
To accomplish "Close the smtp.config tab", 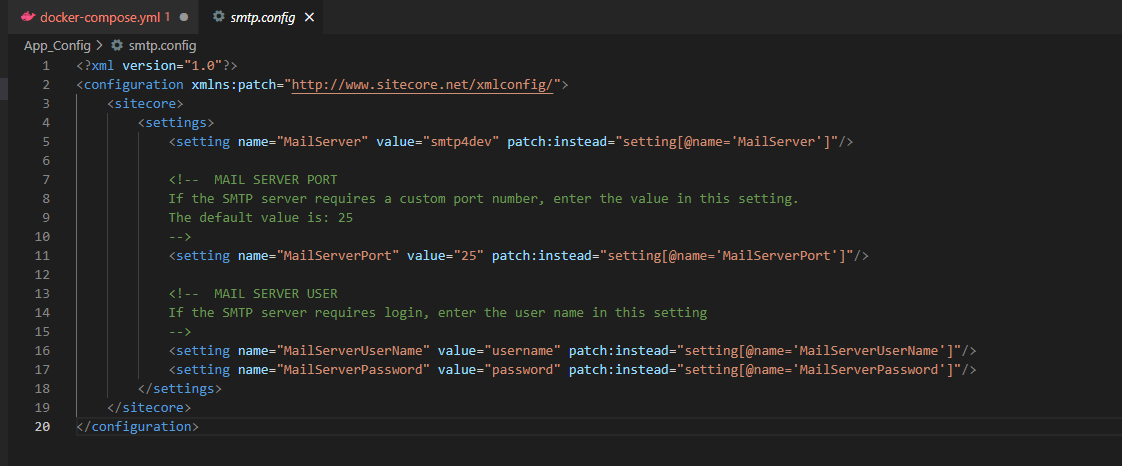I will pyautogui.click(x=308, y=18).
